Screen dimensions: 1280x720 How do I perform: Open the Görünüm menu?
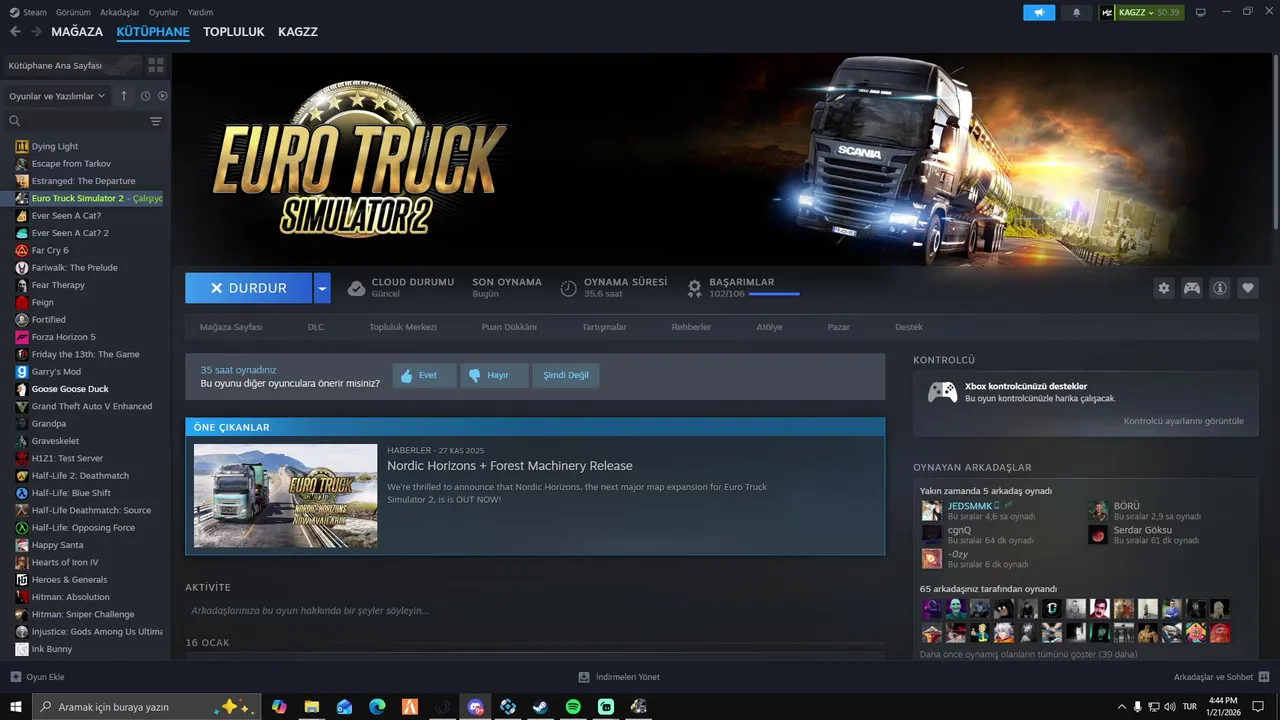coord(73,12)
